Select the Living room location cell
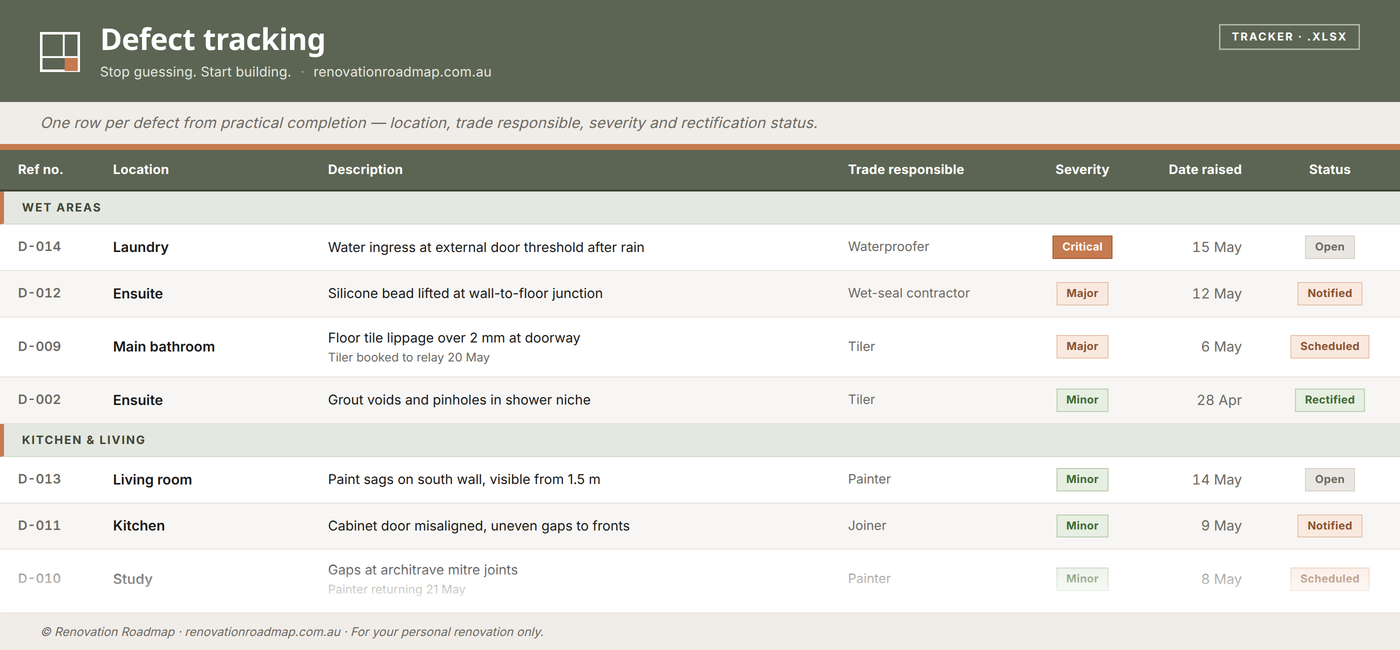Image resolution: width=1400 pixels, height=650 pixels. click(152, 479)
